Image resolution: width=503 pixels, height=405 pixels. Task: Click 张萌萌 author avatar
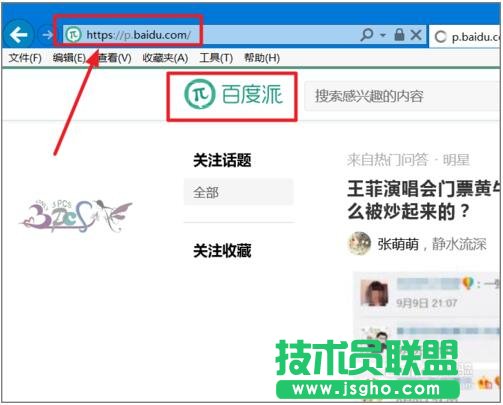pos(359,244)
